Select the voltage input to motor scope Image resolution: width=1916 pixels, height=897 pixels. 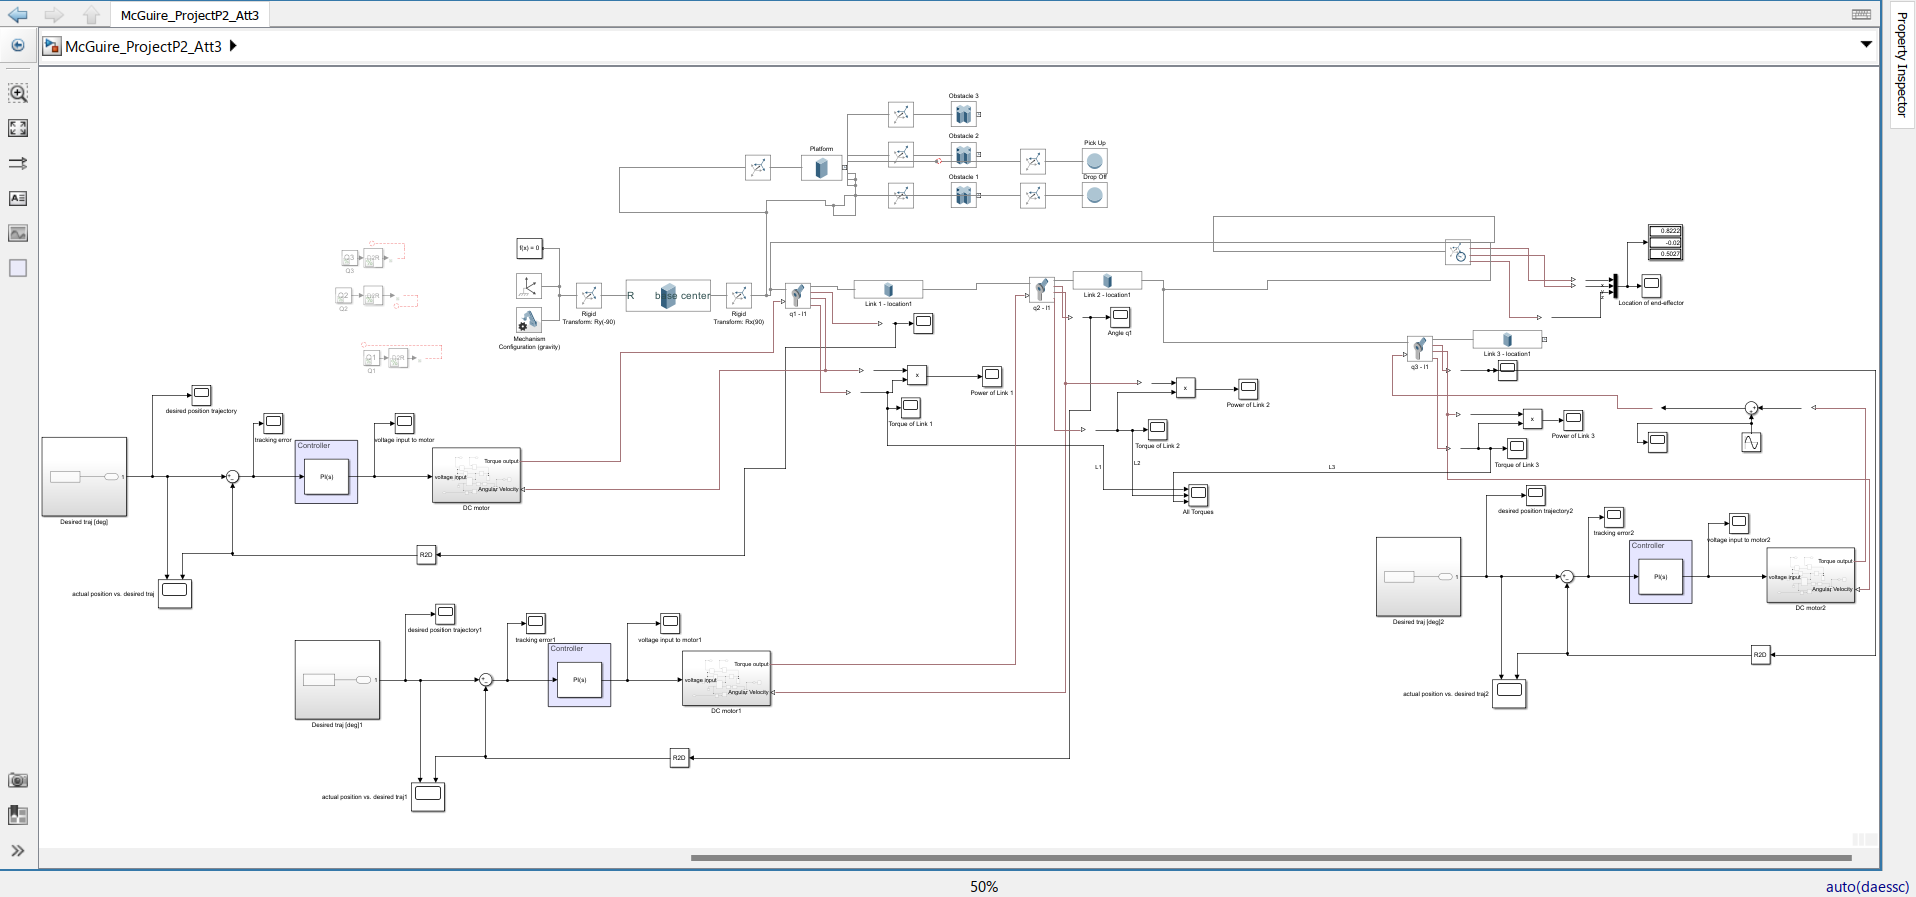tap(404, 423)
